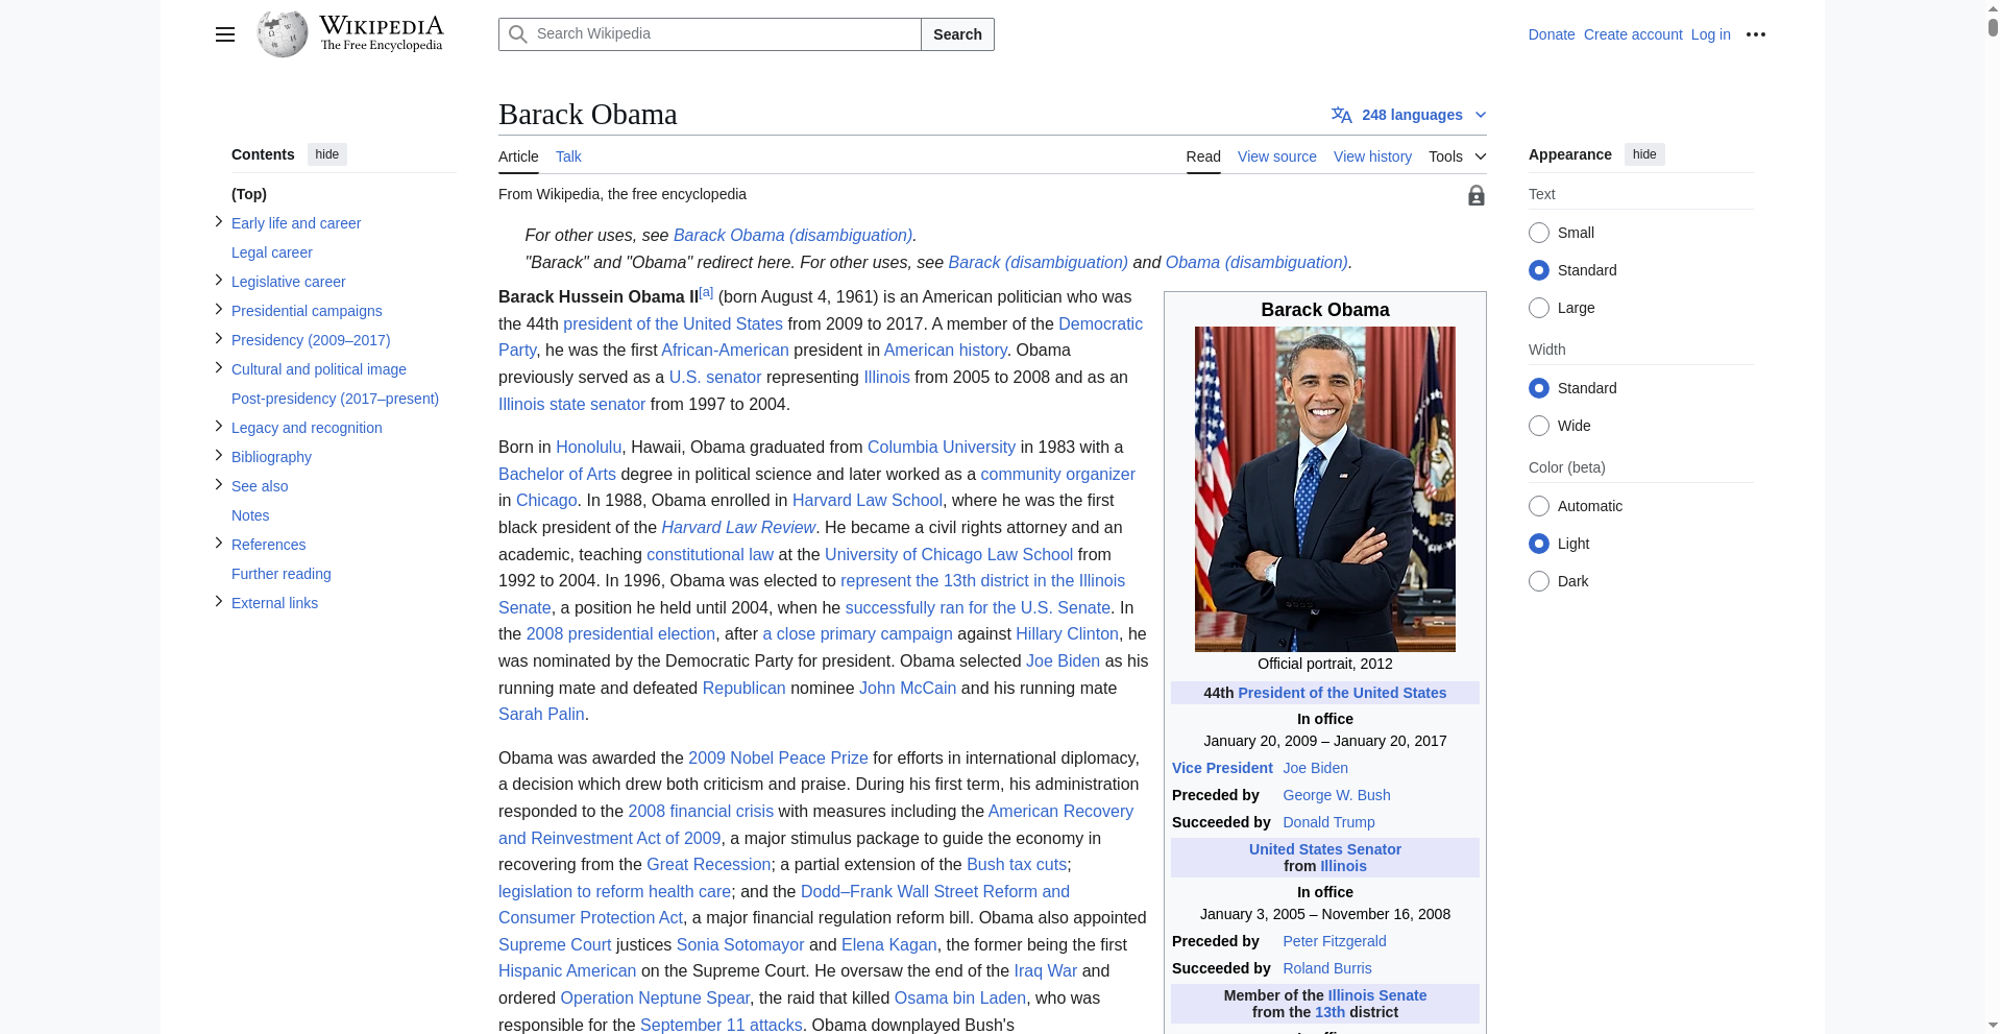Open president of the United States link
The height and width of the screenshot is (1034, 2000).
point(673,324)
